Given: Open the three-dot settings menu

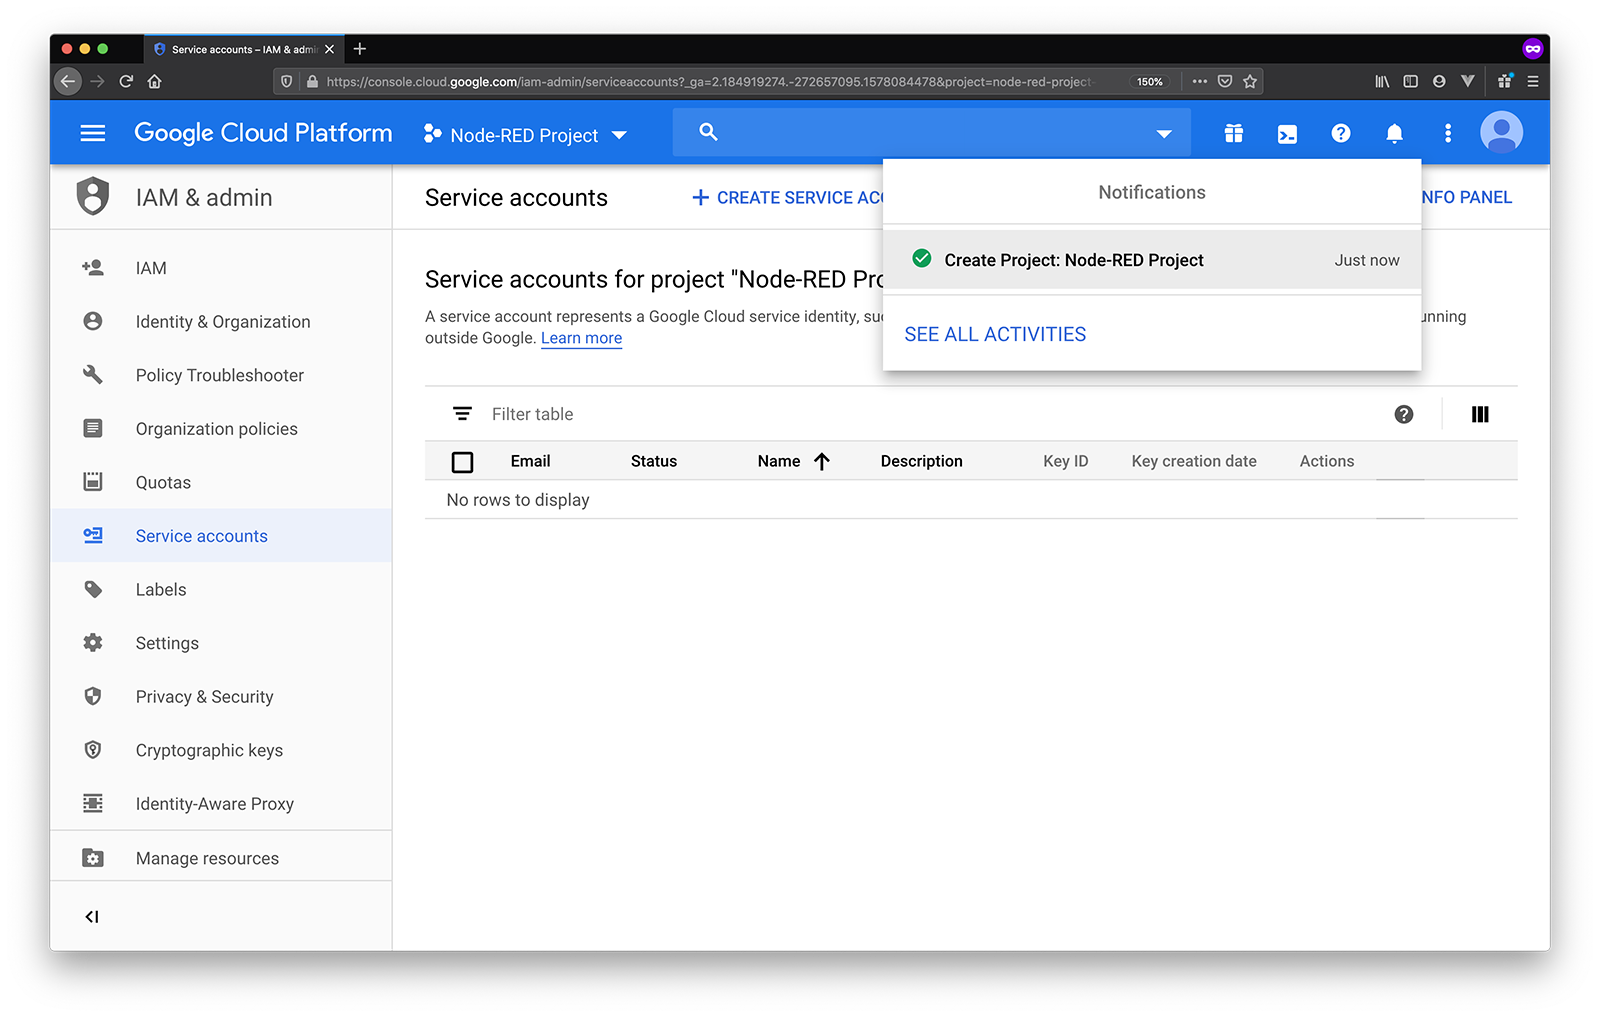Looking at the screenshot, I should pyautogui.click(x=1448, y=133).
